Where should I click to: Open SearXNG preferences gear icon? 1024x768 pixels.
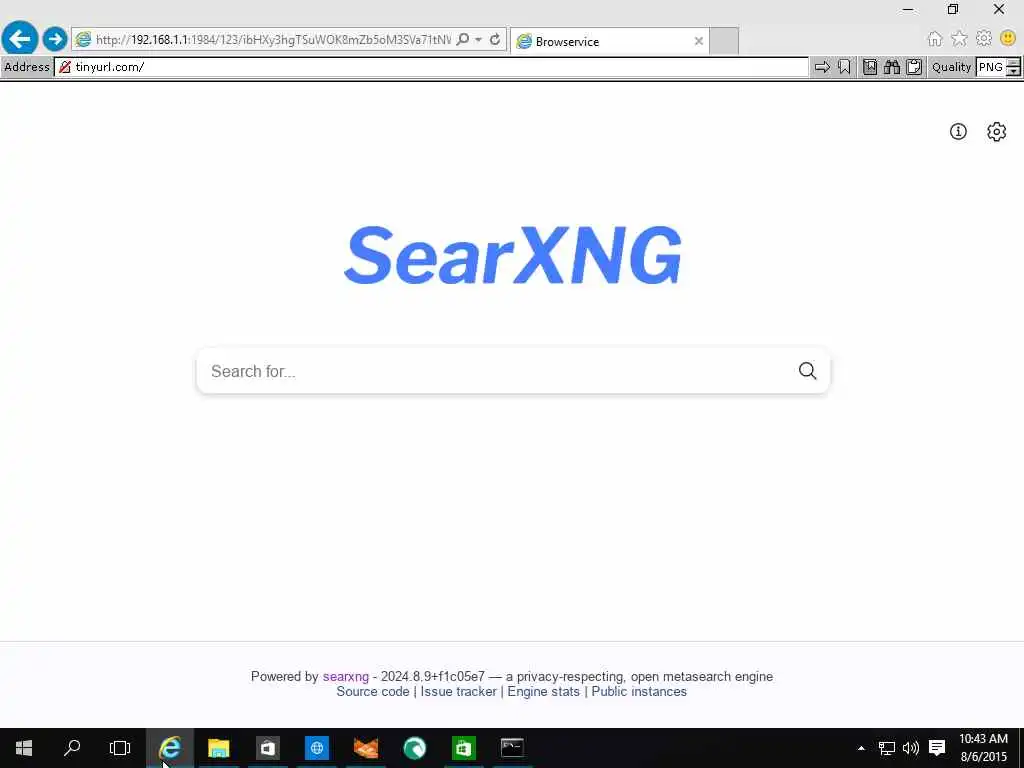997,131
